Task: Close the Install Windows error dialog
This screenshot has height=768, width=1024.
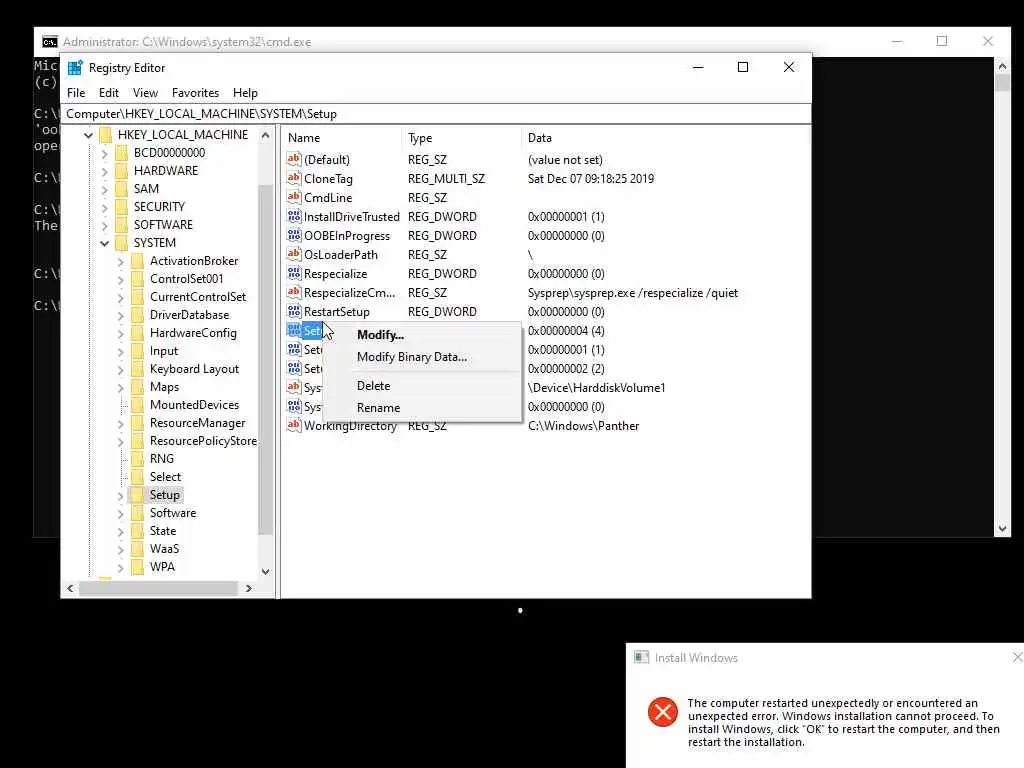Action: click(1017, 657)
